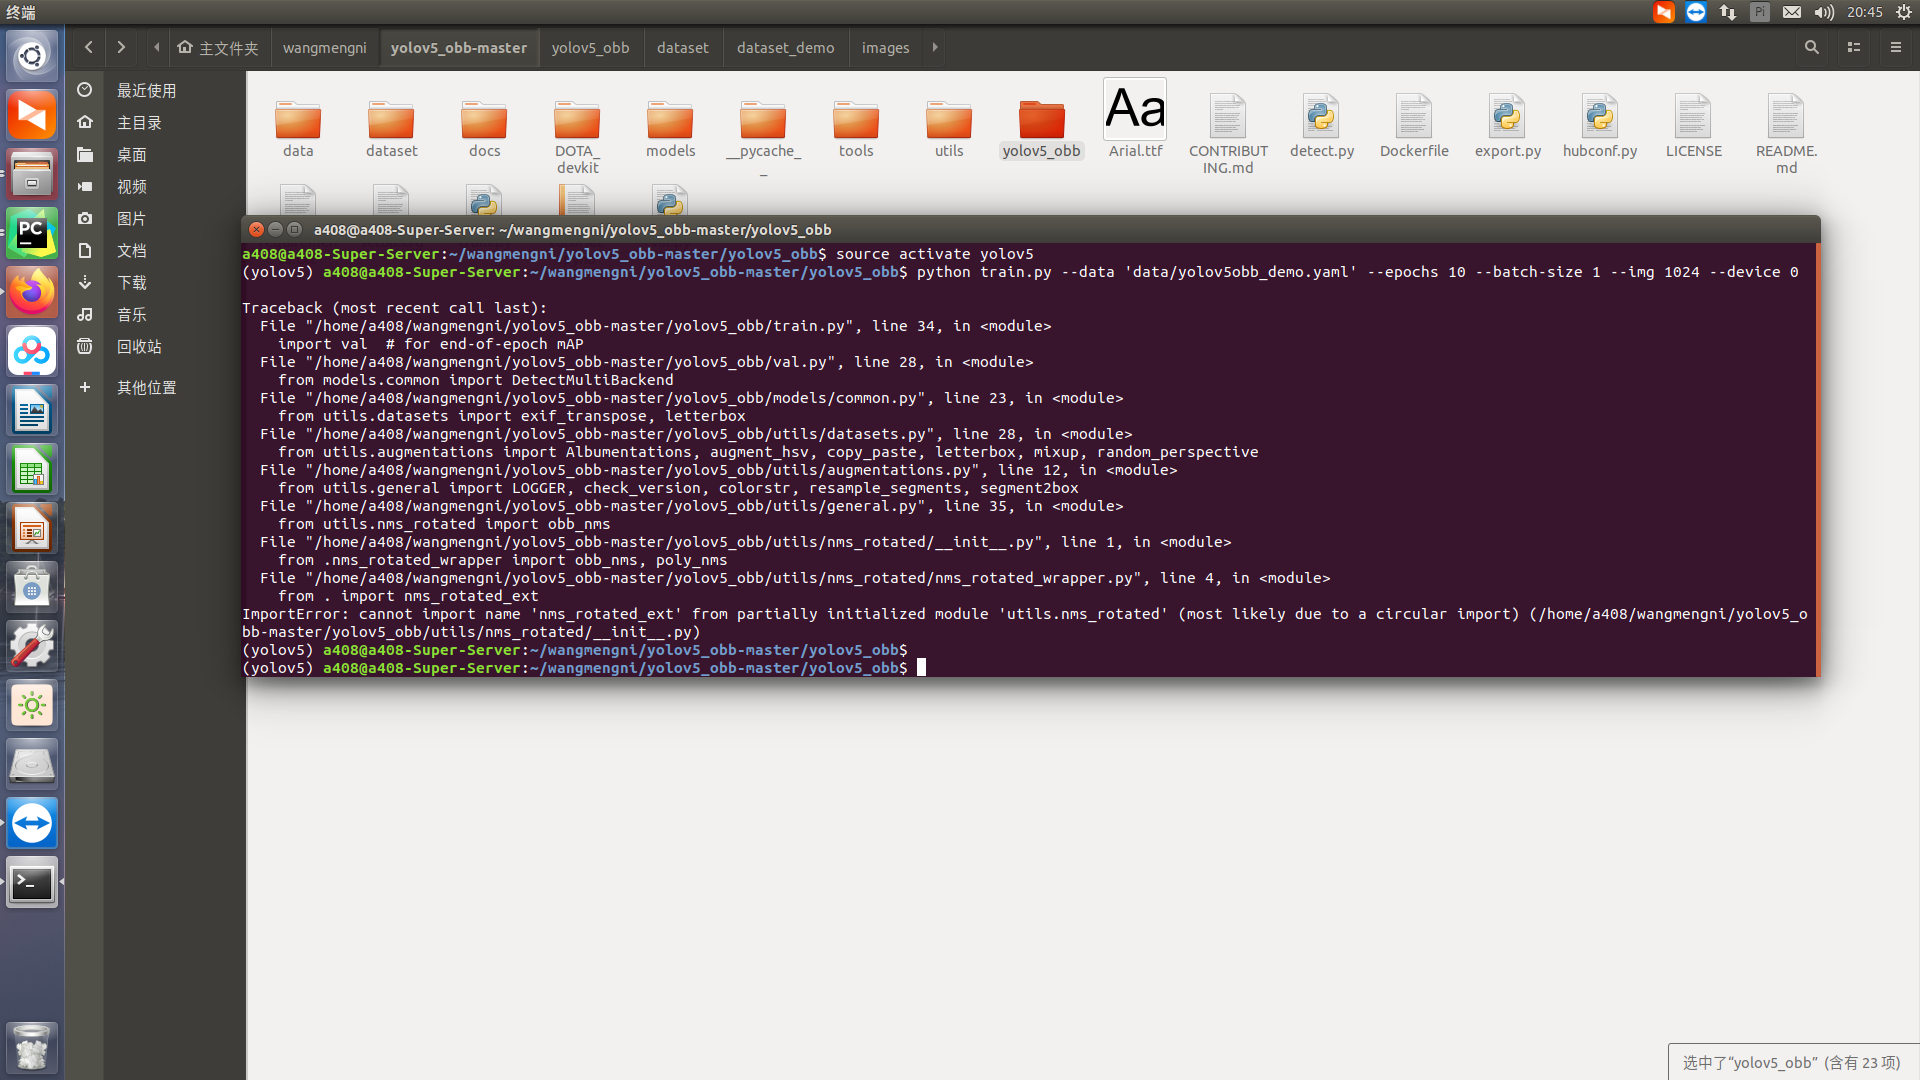The width and height of the screenshot is (1920, 1080).
Task: Go forward in file manager
Action: click(x=121, y=47)
